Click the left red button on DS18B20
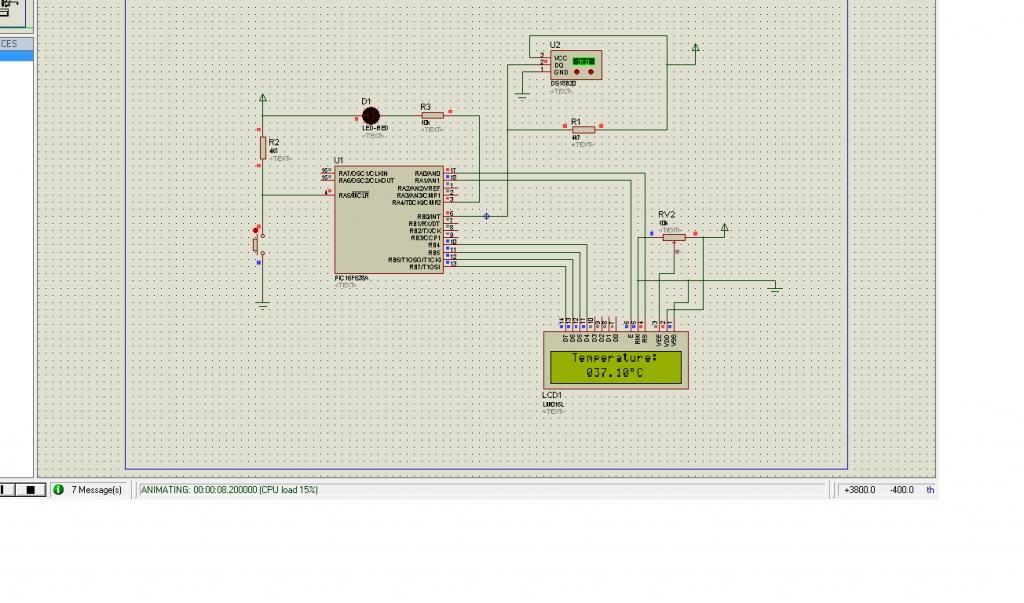The height and width of the screenshot is (603, 1024). 577,72
